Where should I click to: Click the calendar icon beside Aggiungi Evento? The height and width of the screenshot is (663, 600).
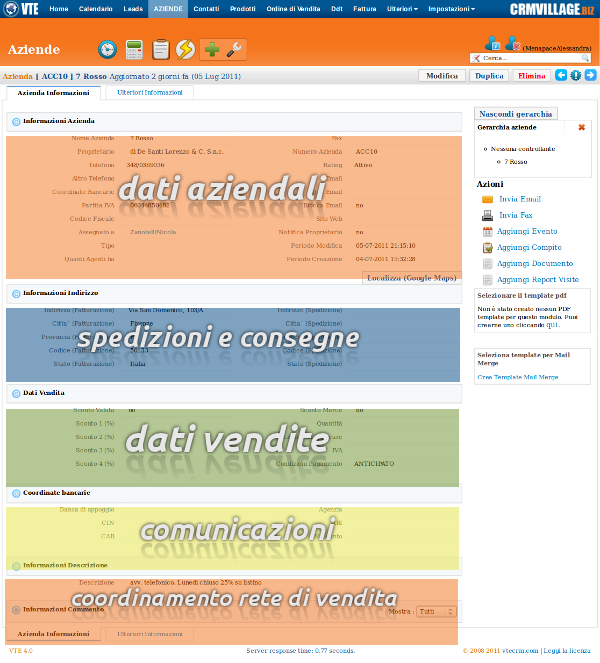[488, 231]
